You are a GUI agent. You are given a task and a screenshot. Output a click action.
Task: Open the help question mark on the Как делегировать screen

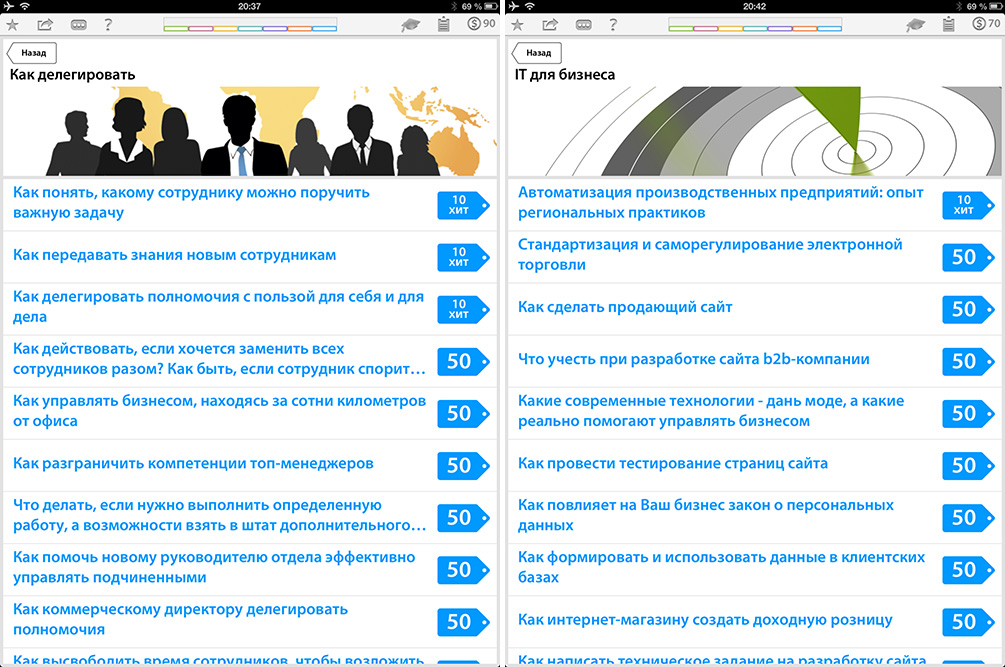pos(108,25)
